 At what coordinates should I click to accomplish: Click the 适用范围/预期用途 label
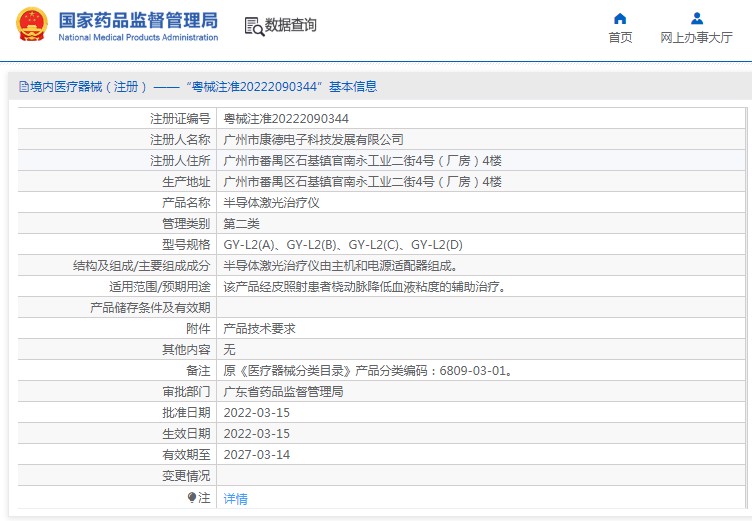(x=160, y=287)
